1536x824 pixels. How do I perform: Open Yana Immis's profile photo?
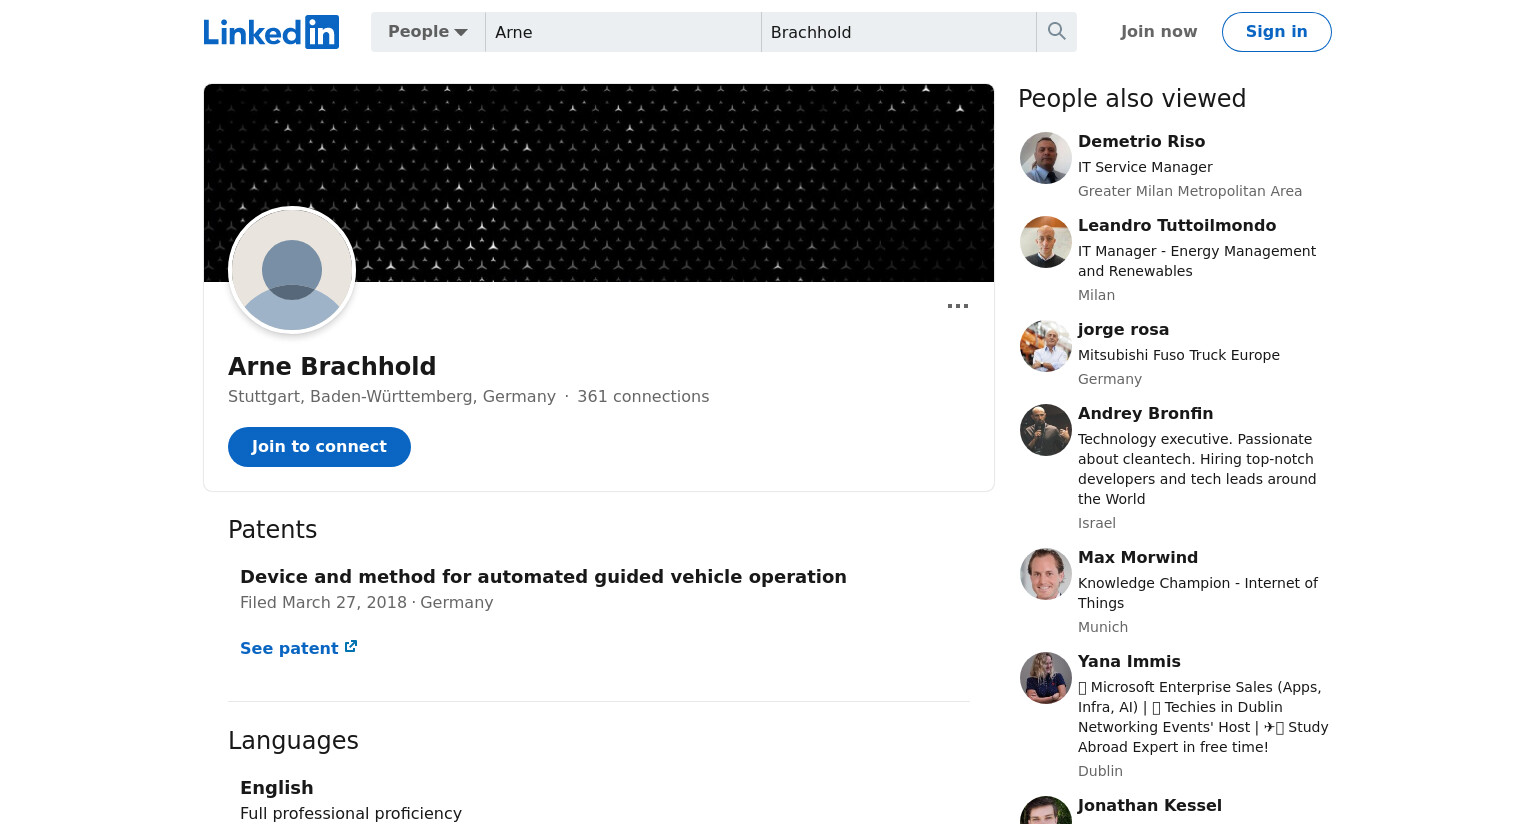pos(1046,678)
